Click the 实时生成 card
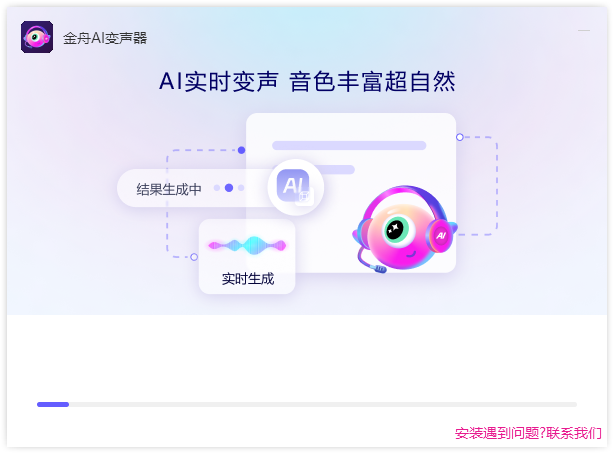 247,257
